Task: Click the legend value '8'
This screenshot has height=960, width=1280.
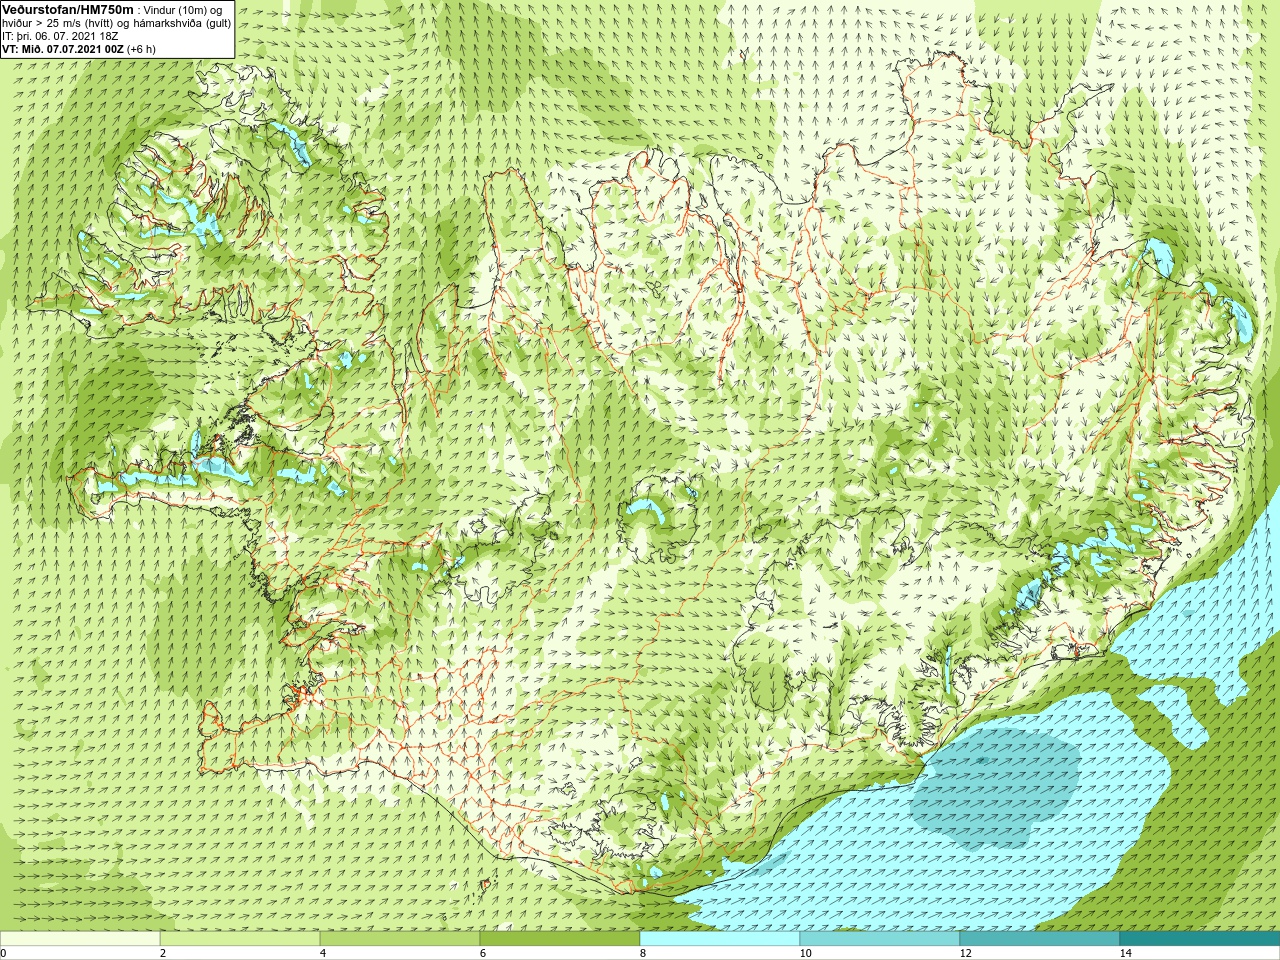Action: tap(643, 953)
